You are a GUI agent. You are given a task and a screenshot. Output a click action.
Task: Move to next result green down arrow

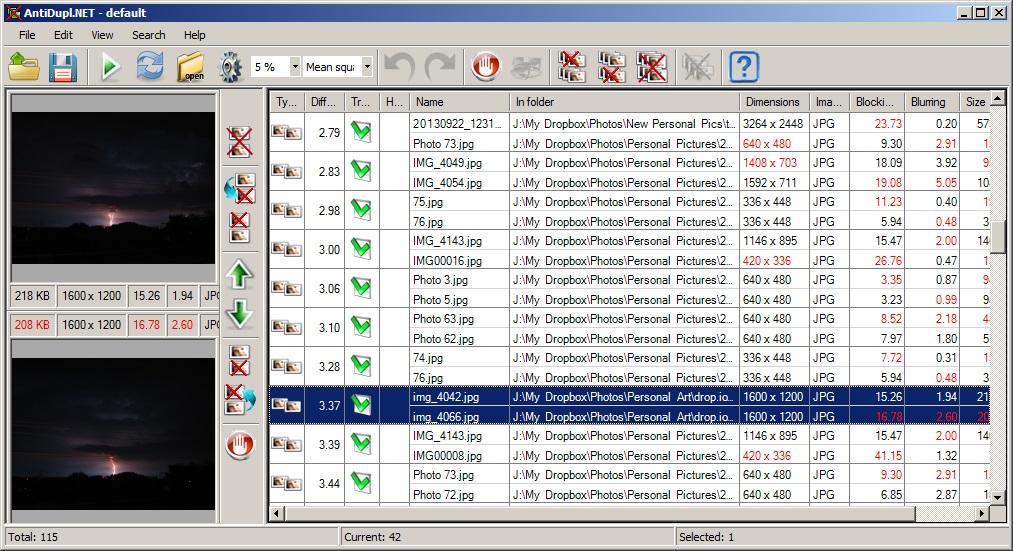pyautogui.click(x=239, y=315)
